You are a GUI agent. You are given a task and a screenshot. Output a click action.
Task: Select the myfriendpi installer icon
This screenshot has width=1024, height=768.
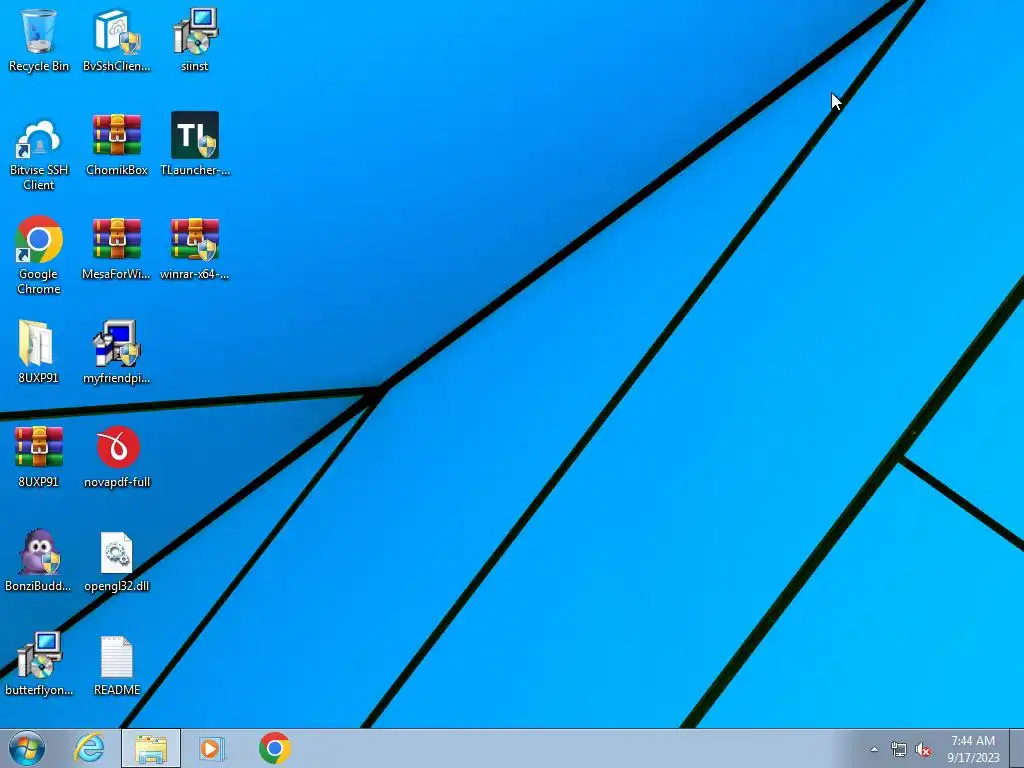[116, 352]
